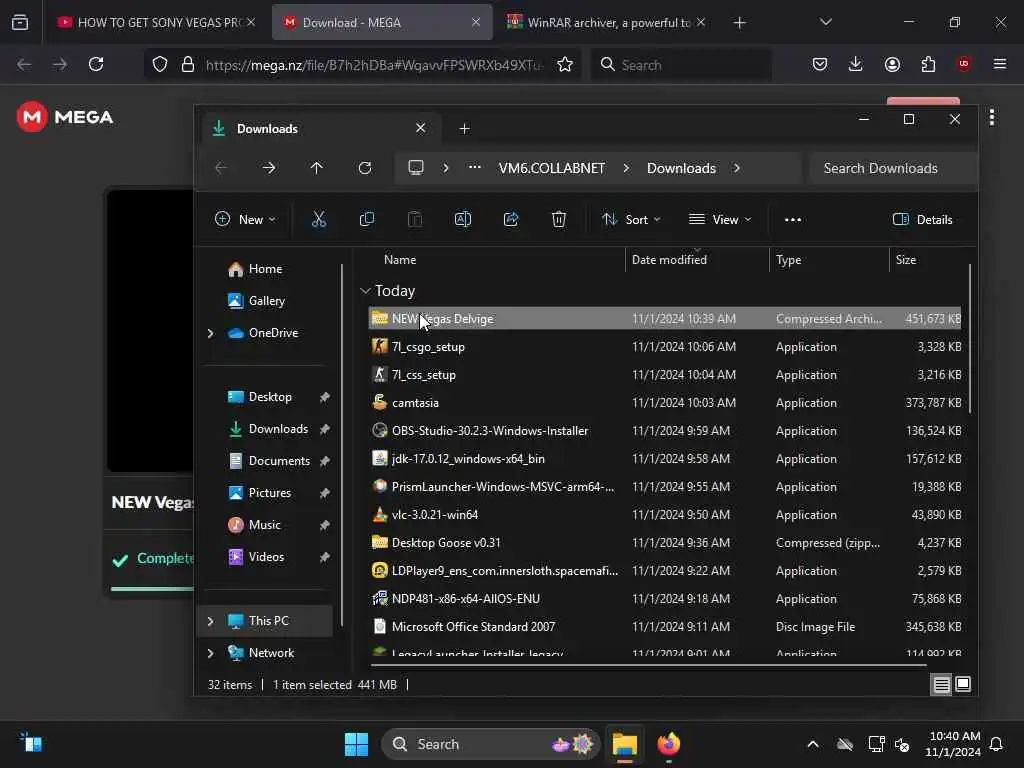Click VM6.COLLABNET in the breadcrumb
This screenshot has width=1024, height=768.
pyautogui.click(x=552, y=168)
